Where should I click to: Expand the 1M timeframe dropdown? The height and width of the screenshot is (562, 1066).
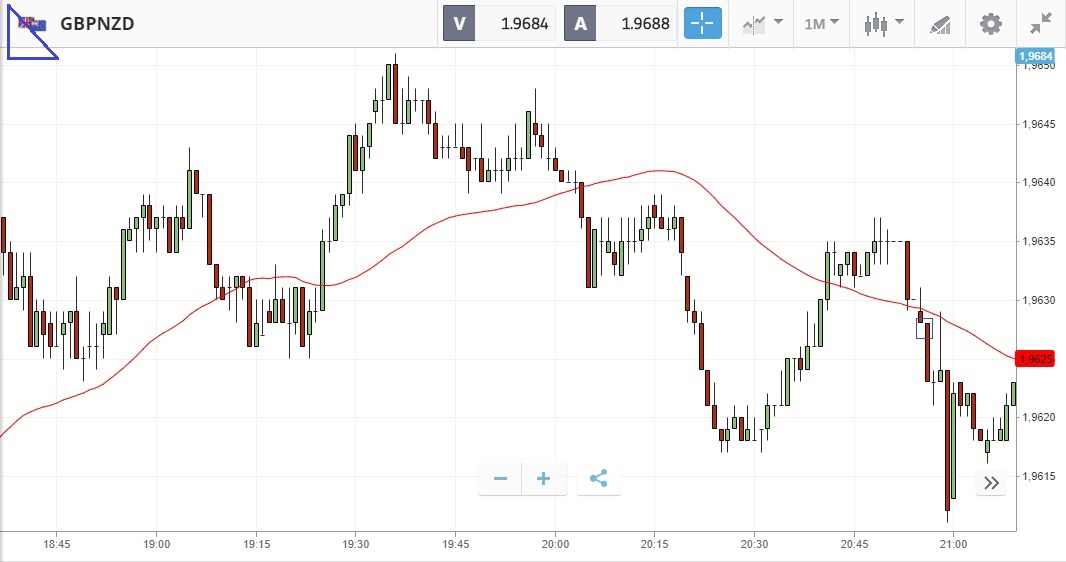[822, 23]
